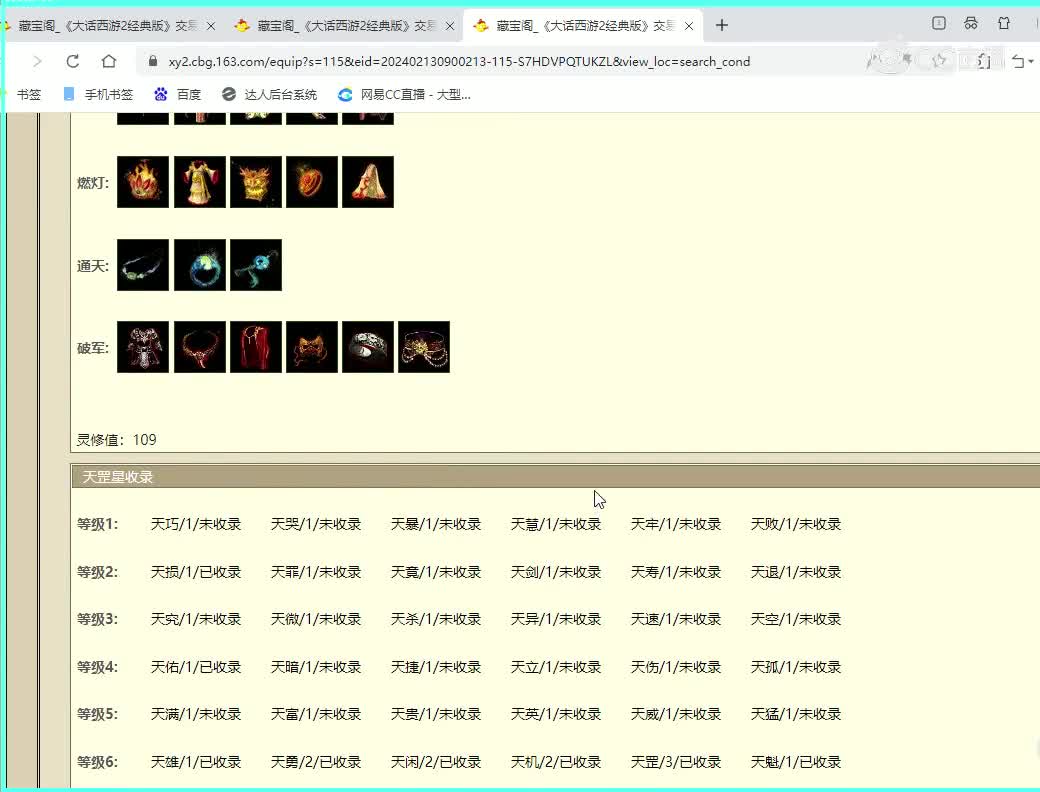Open the 网易CC直播 bookmark
Image resolution: width=1040 pixels, height=792 pixels.
pos(405,95)
